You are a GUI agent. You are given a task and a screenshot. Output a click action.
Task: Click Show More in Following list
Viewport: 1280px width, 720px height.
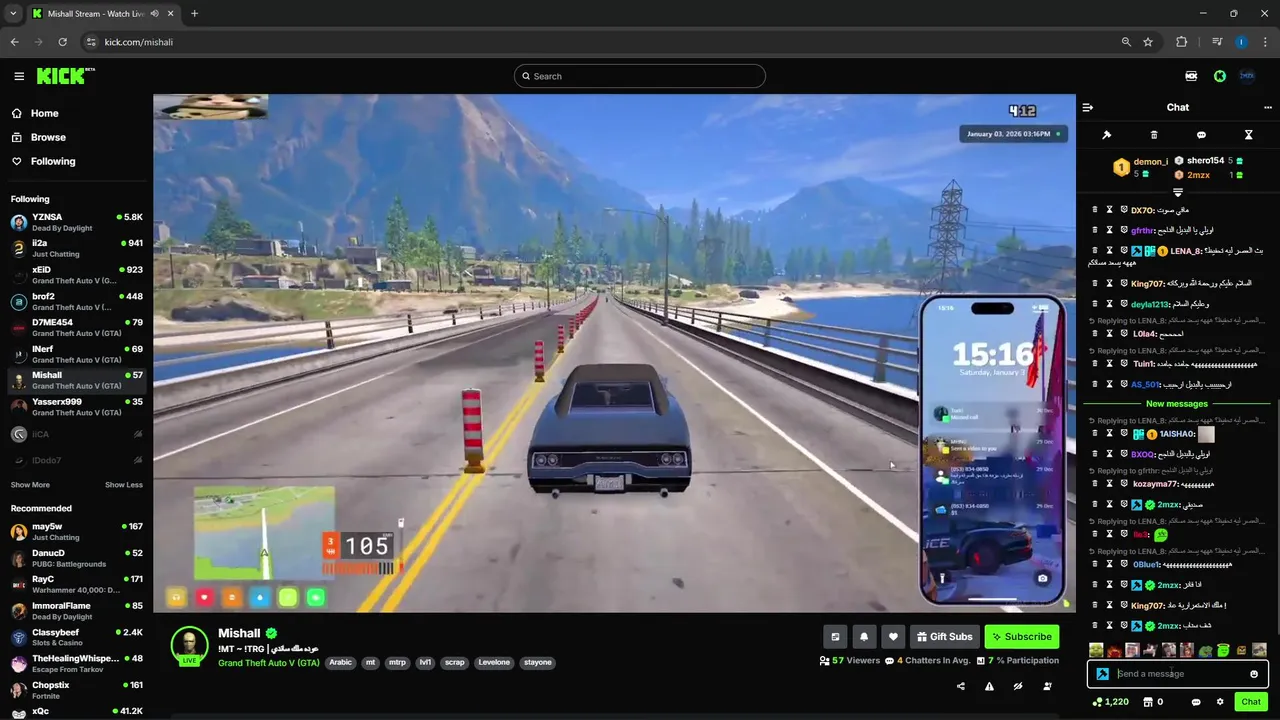point(30,485)
